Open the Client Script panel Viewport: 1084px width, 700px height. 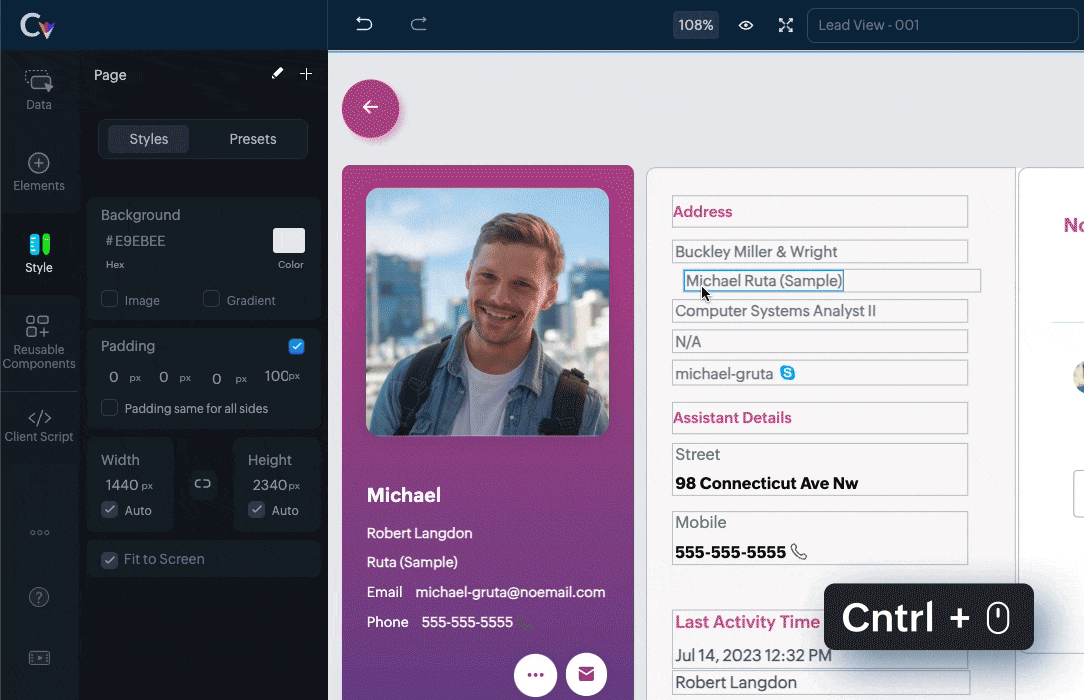(x=39, y=425)
